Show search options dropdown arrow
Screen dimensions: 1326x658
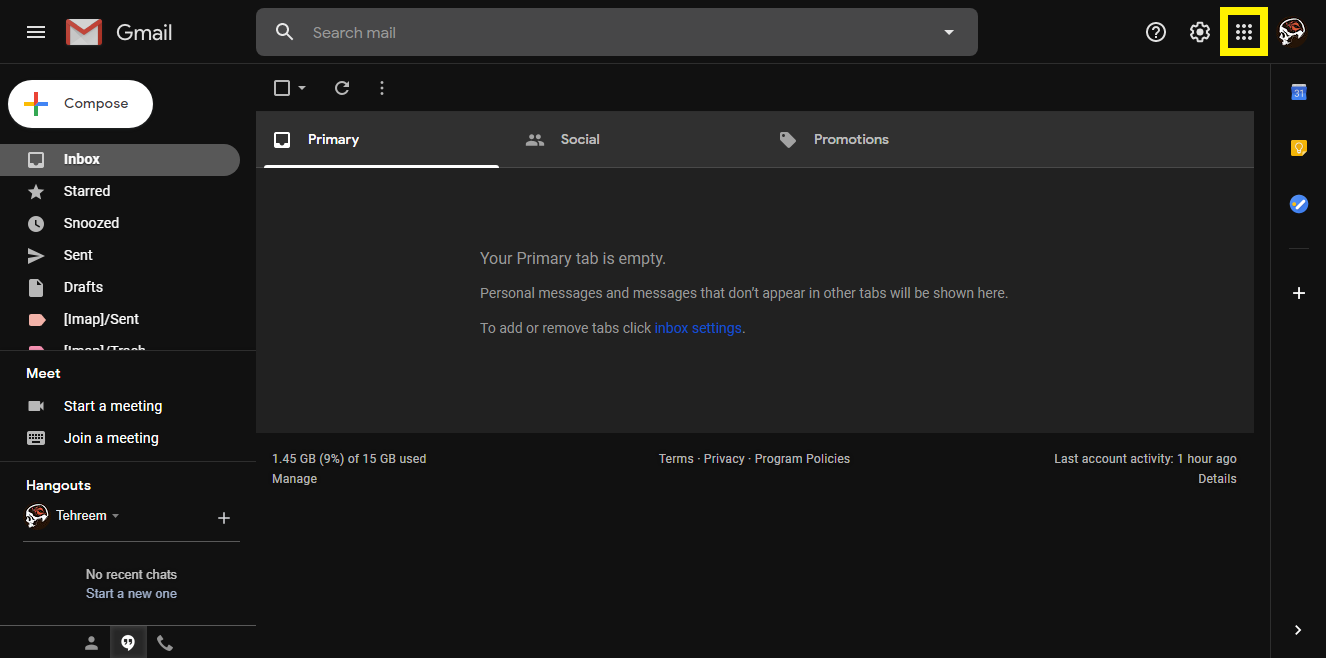[949, 32]
